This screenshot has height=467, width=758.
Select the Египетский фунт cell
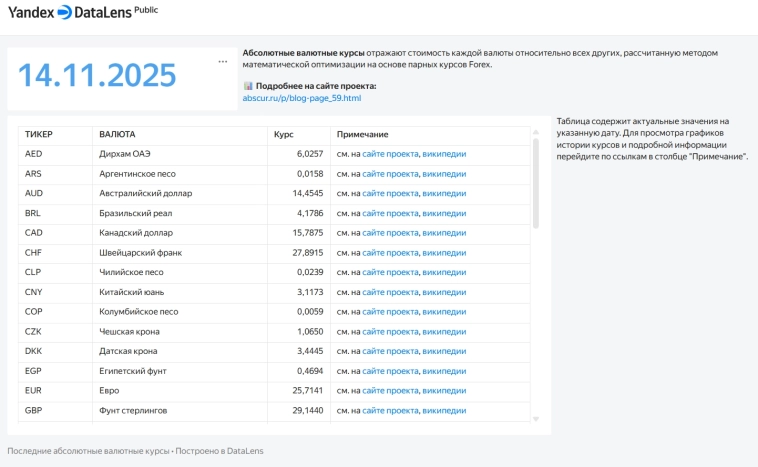[x=180, y=371]
